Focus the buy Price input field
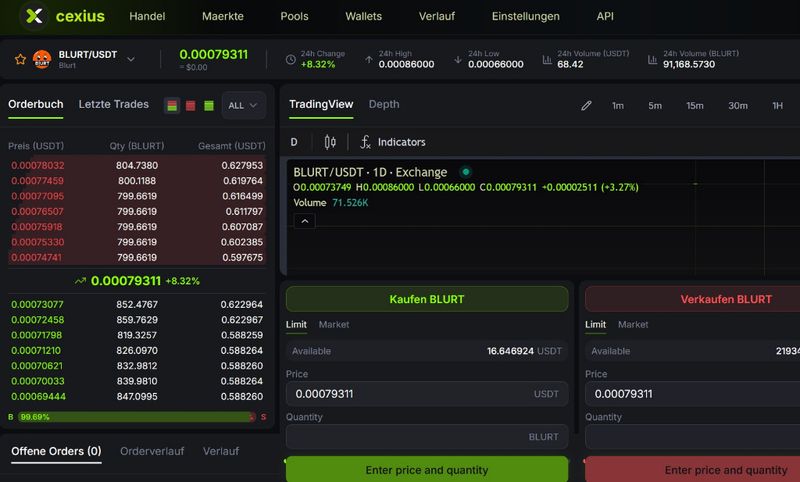 (x=427, y=394)
